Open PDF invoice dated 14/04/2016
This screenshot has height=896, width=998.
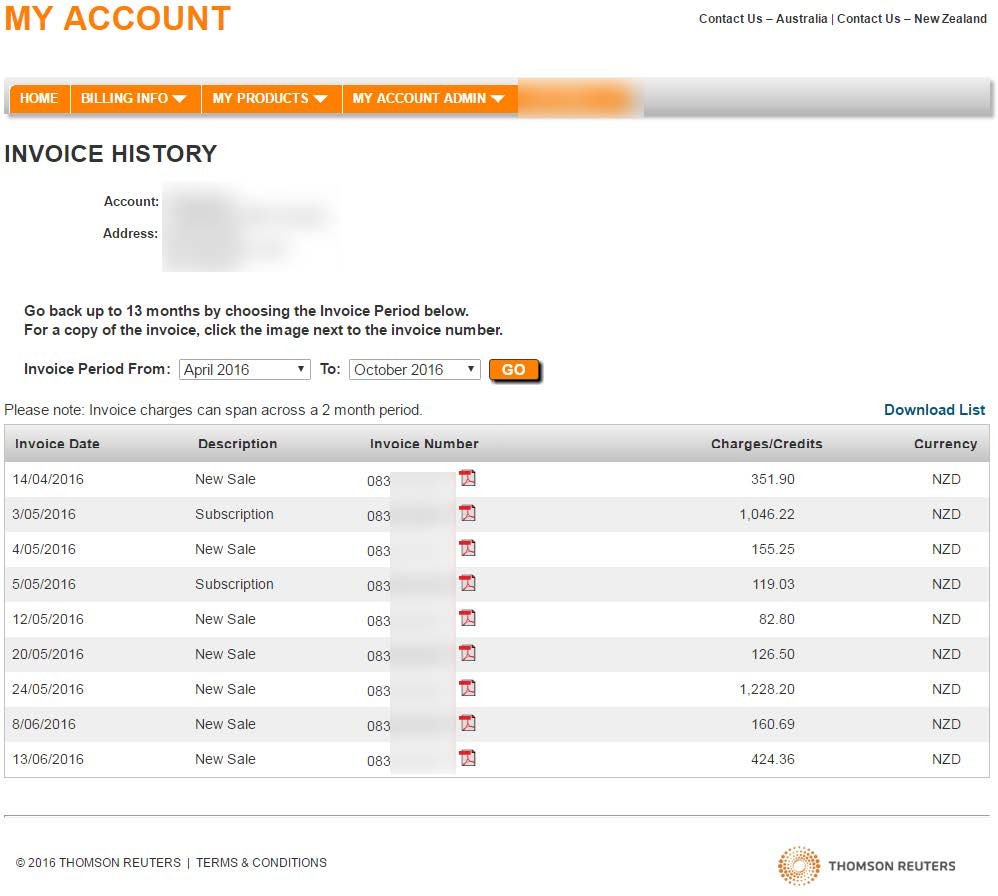(467, 478)
